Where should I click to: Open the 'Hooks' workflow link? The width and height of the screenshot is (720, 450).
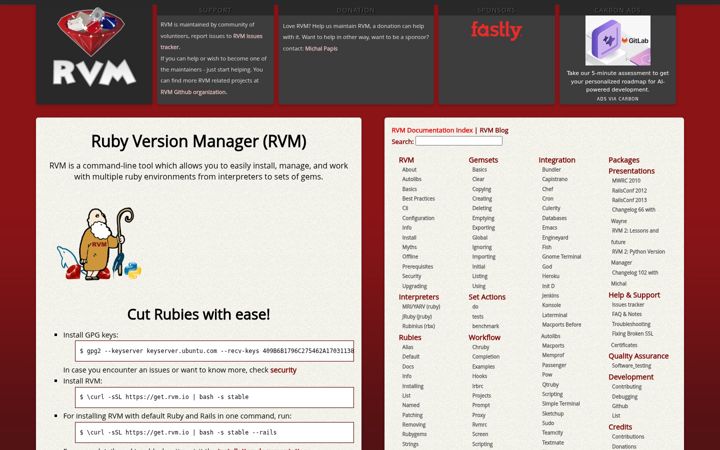[x=479, y=376]
